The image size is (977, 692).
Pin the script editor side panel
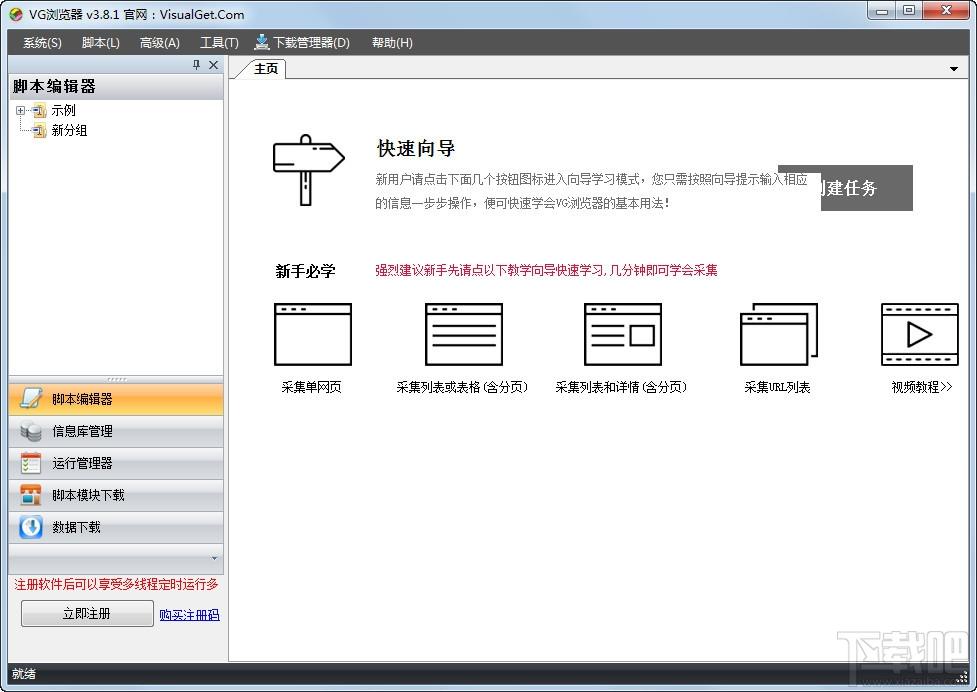pos(196,65)
